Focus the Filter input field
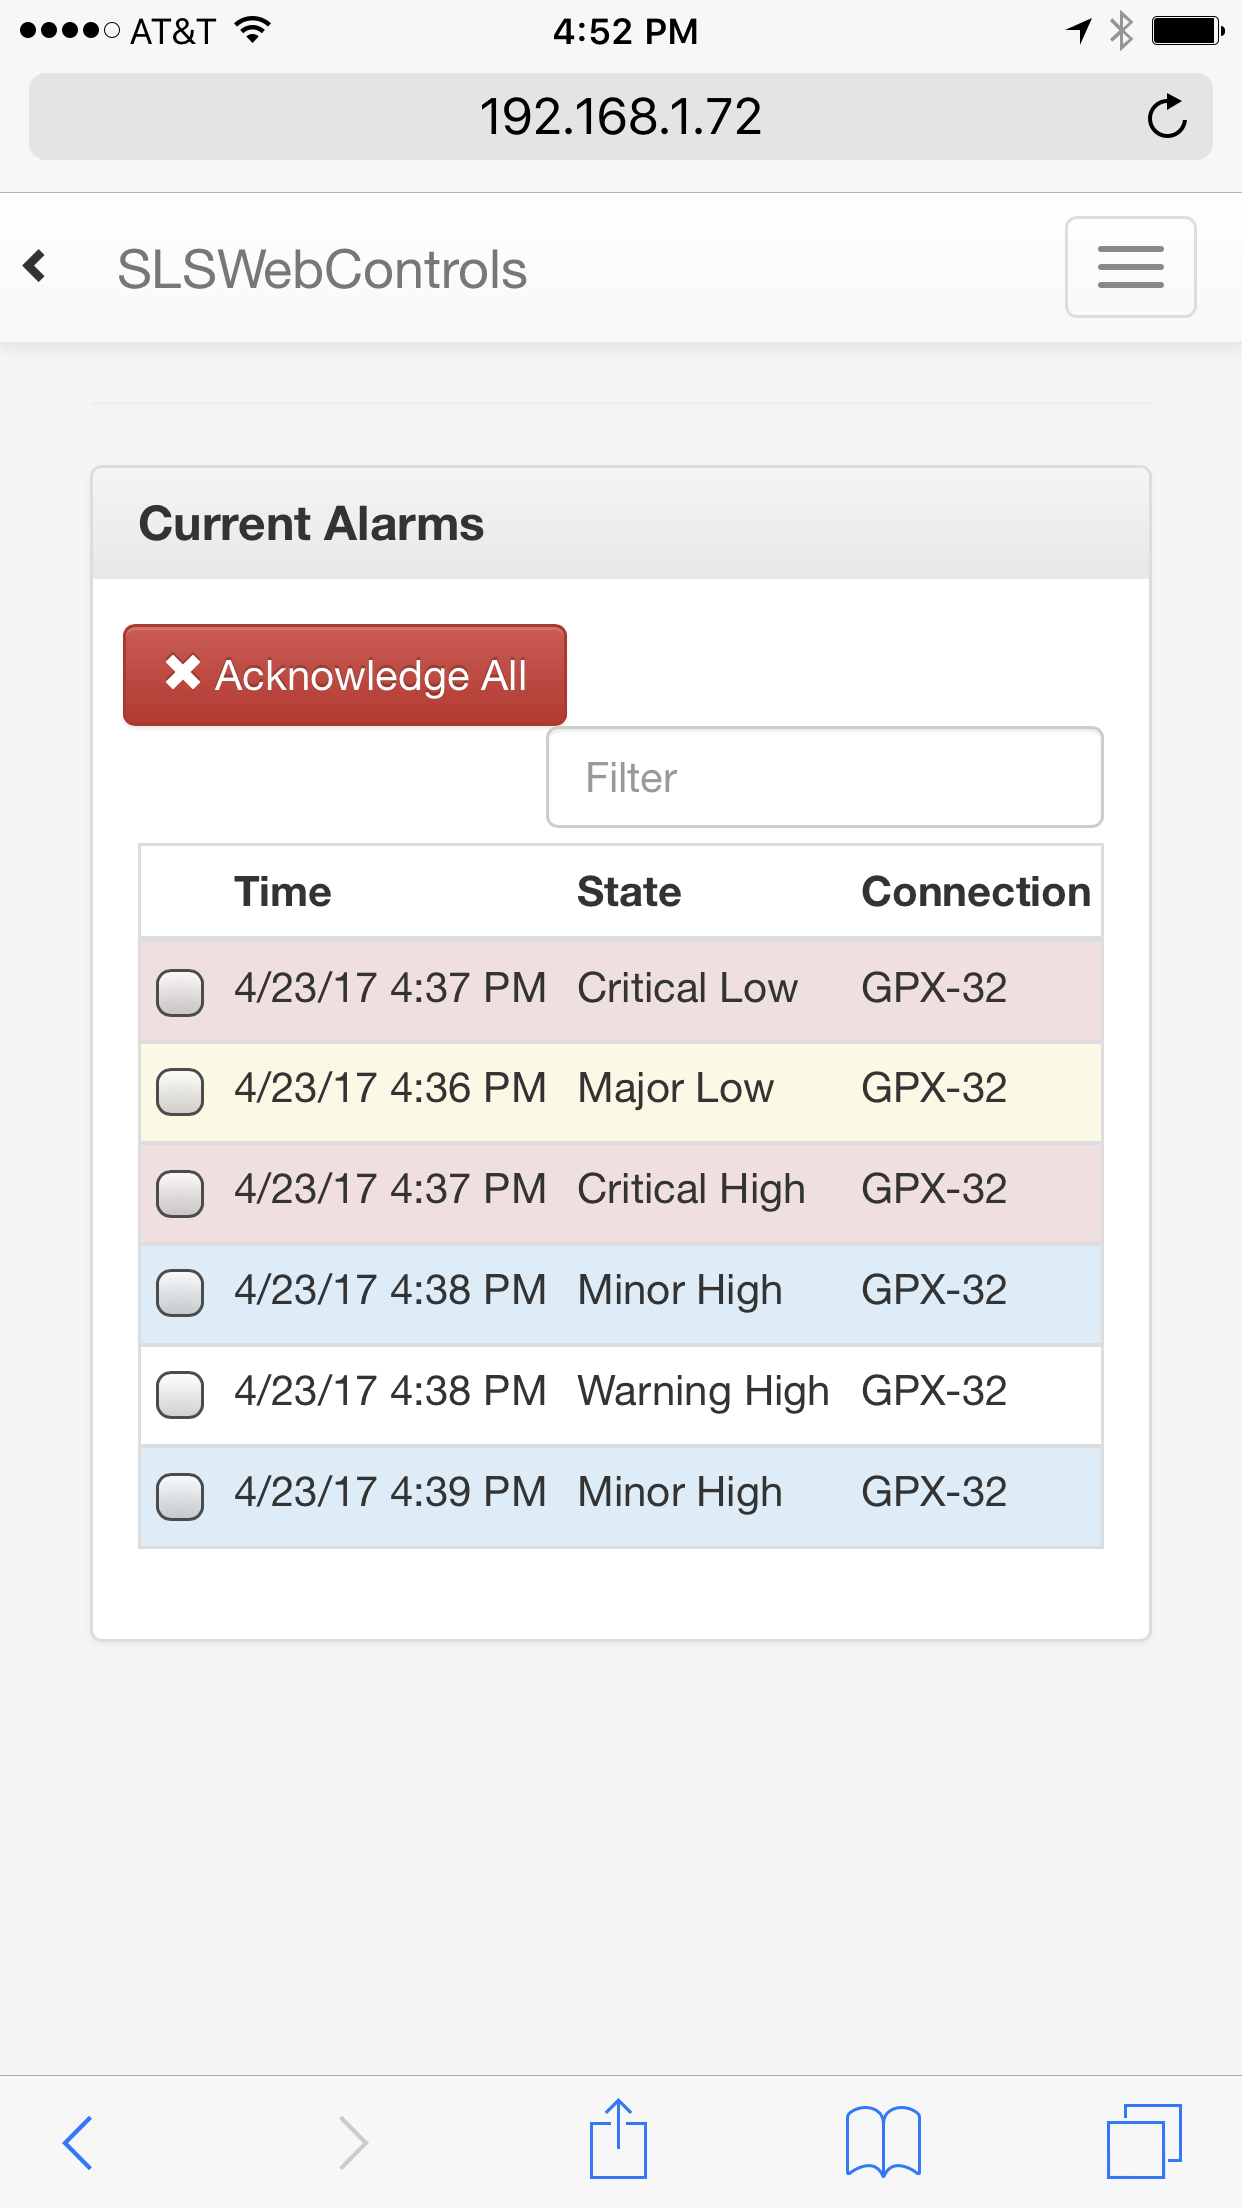The height and width of the screenshot is (2208, 1242). pos(824,777)
